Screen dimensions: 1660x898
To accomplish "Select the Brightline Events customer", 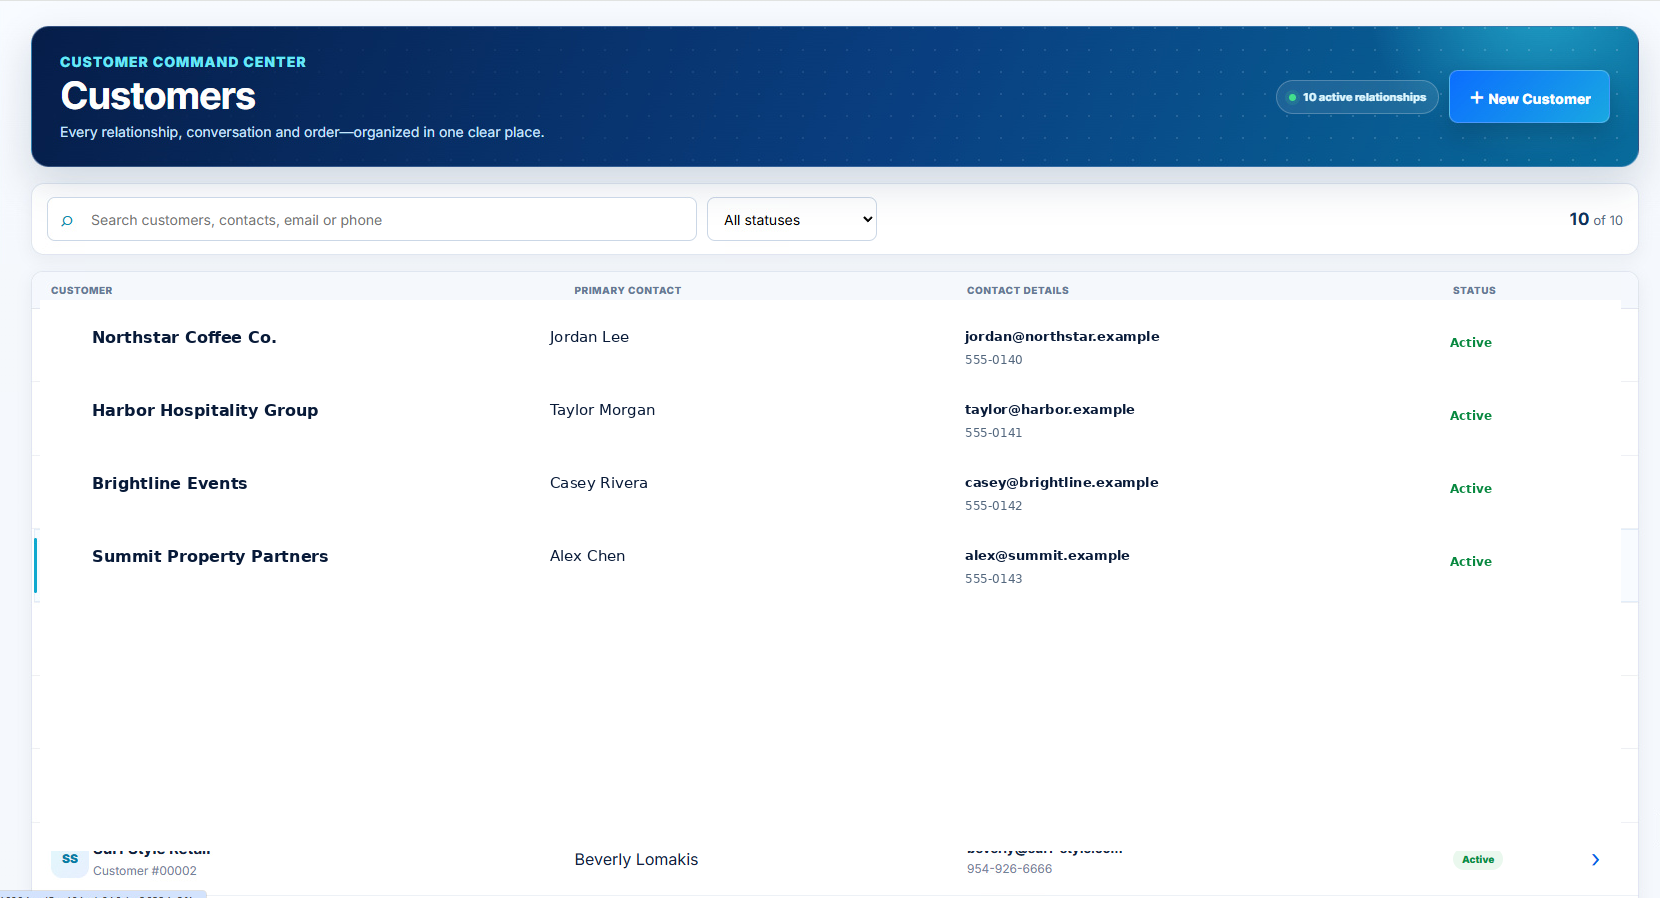I will (170, 483).
